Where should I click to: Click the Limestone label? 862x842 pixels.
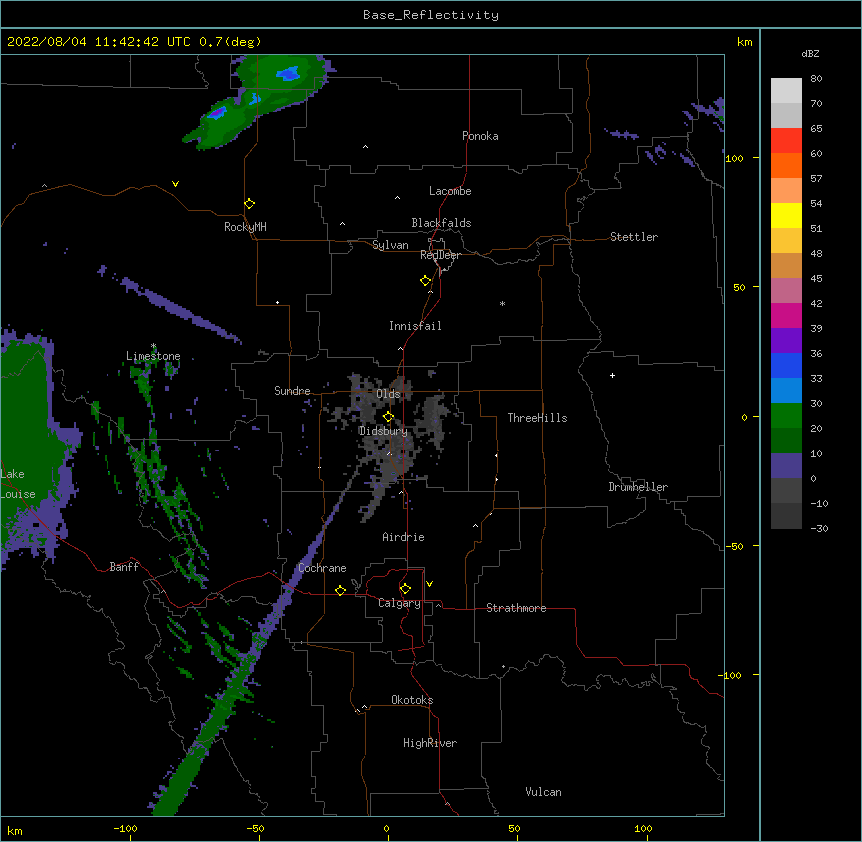click(153, 356)
